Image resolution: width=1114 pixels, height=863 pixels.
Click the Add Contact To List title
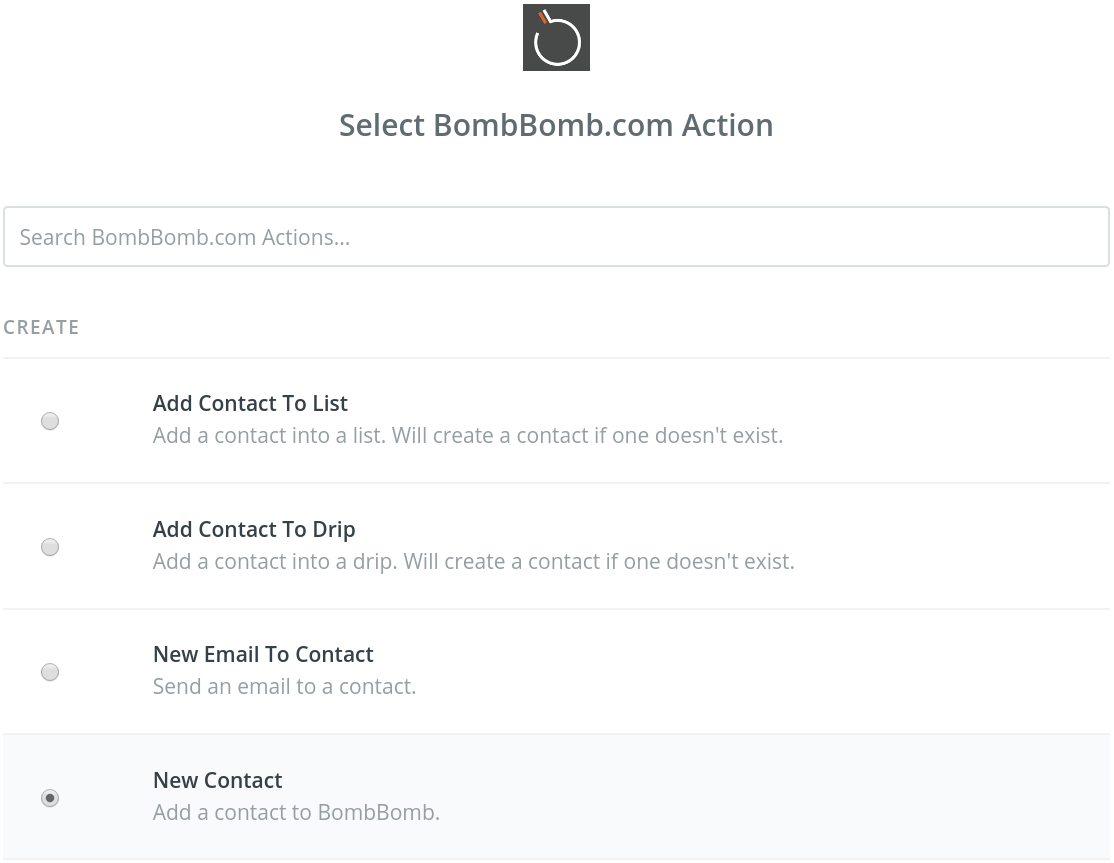(x=250, y=403)
